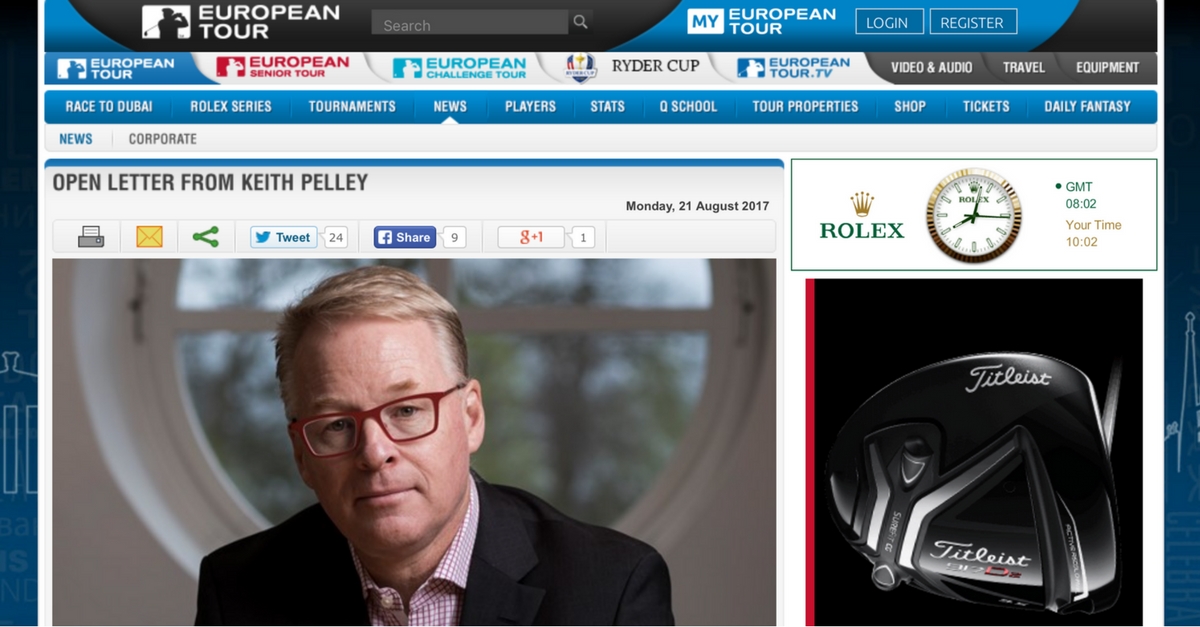This screenshot has width=1200, height=627.
Task: Click the Register button
Action: pos(972,22)
